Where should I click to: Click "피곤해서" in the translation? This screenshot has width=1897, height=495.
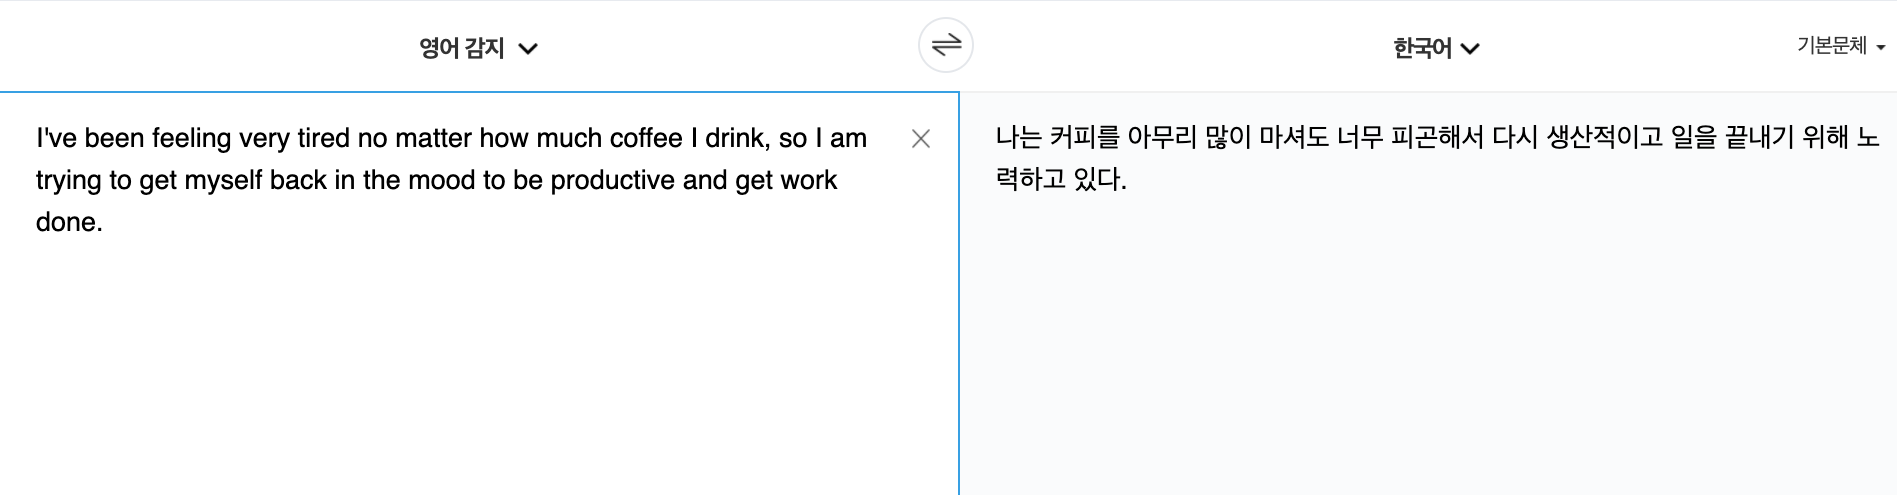[1437, 137]
